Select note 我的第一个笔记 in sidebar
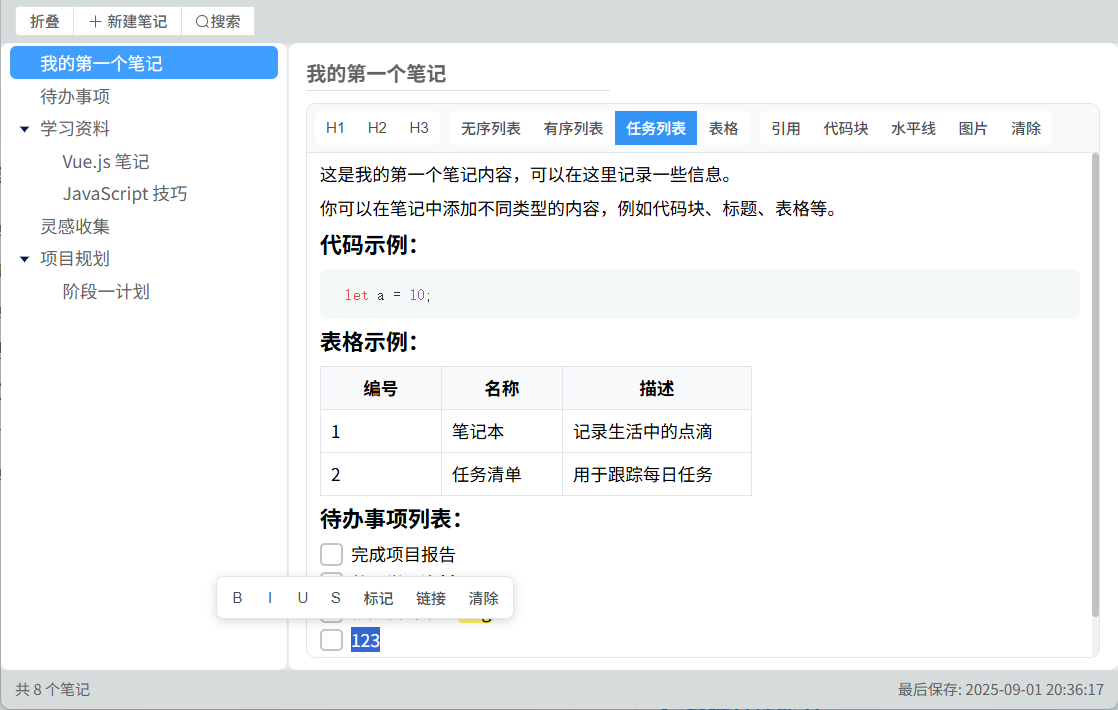This screenshot has height=710, width=1118. pos(144,63)
